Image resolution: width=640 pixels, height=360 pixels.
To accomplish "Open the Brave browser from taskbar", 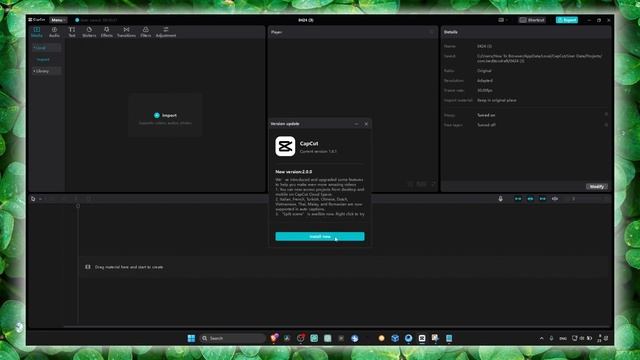I will click(x=274, y=338).
